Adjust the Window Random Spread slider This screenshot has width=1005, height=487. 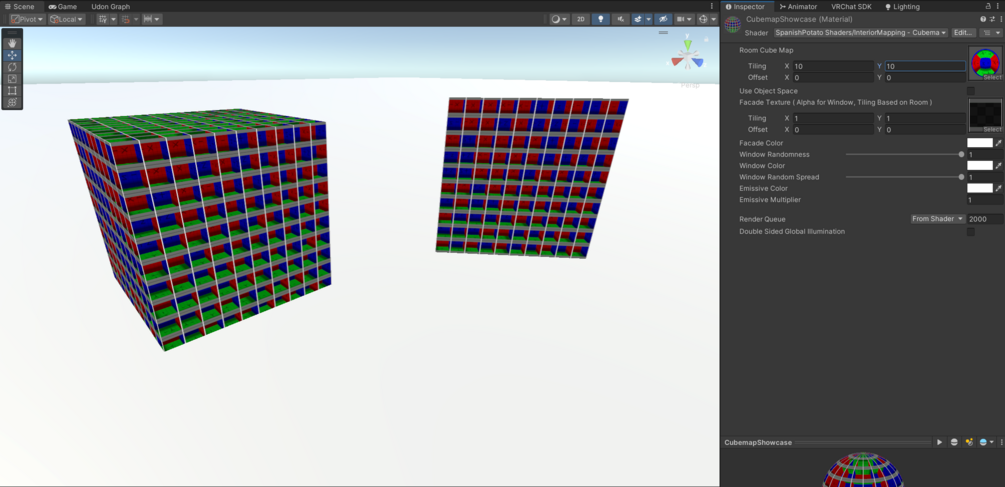903,177
